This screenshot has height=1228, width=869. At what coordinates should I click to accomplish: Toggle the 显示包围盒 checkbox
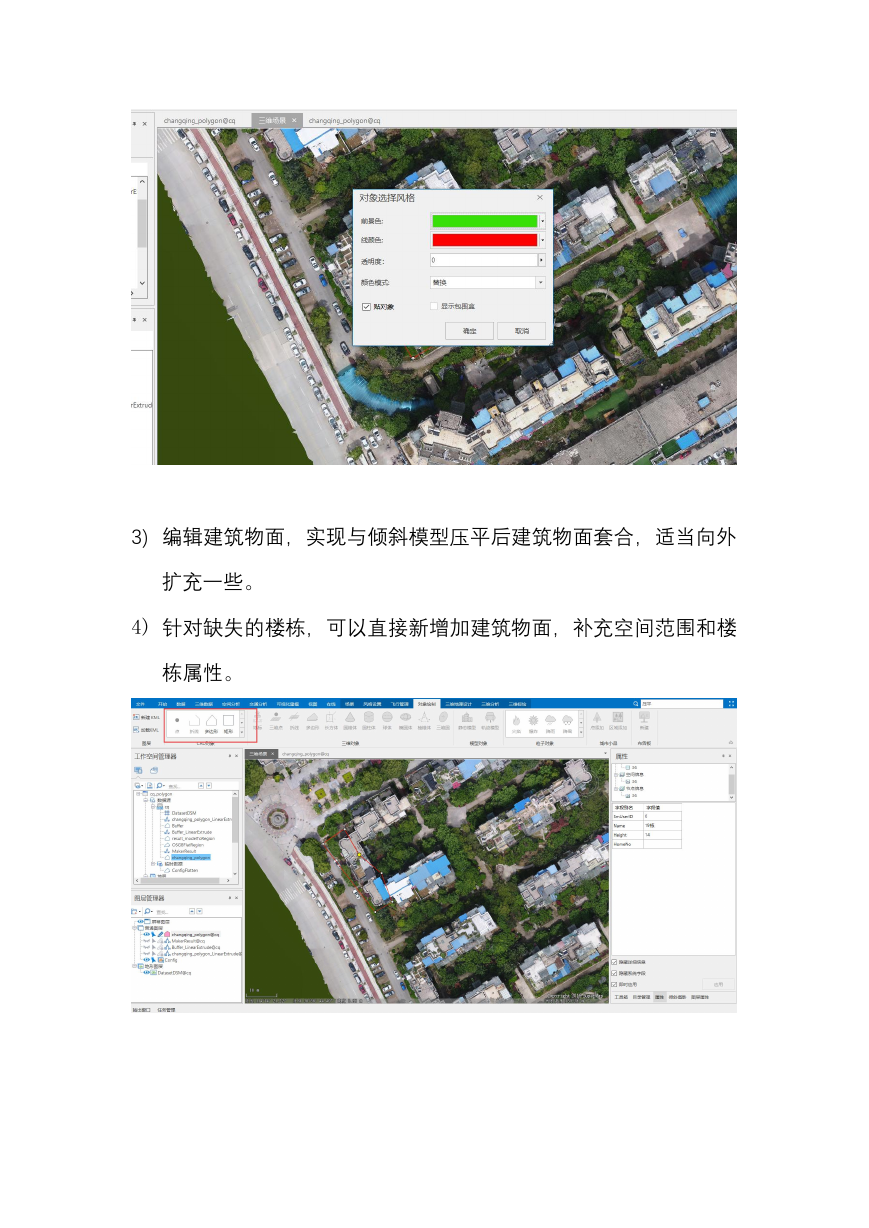click(x=433, y=306)
